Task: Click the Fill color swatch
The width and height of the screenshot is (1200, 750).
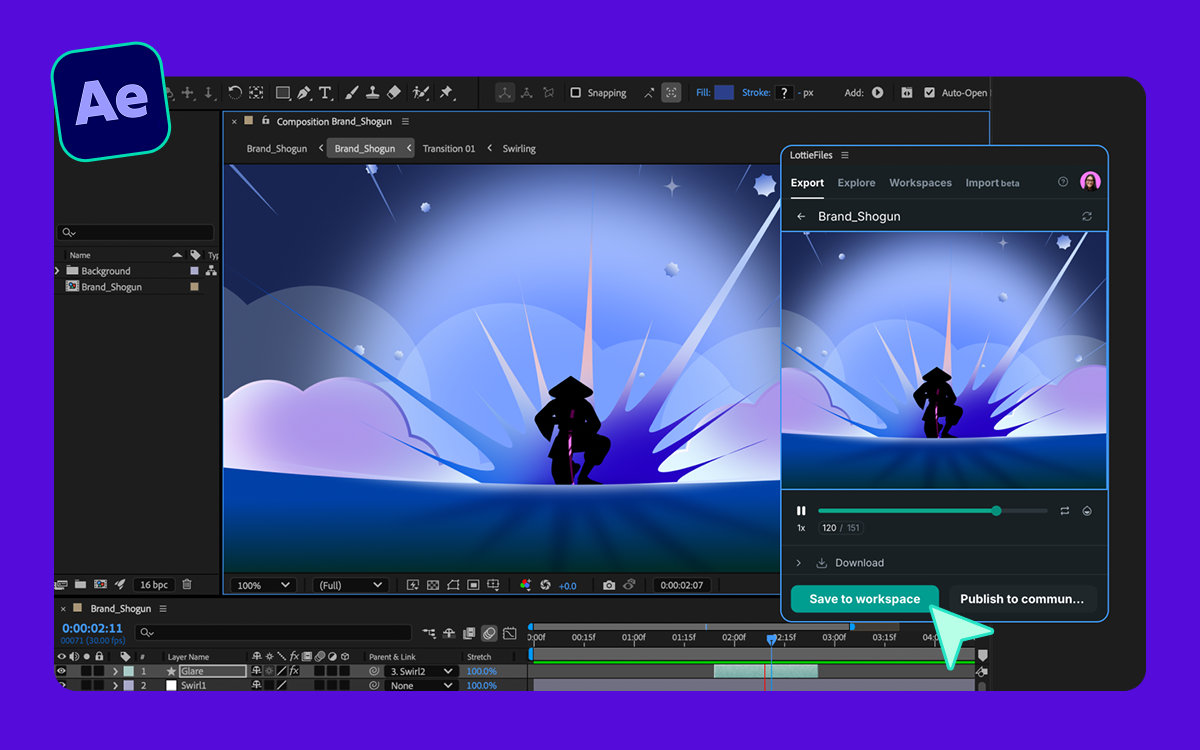Action: 724,93
